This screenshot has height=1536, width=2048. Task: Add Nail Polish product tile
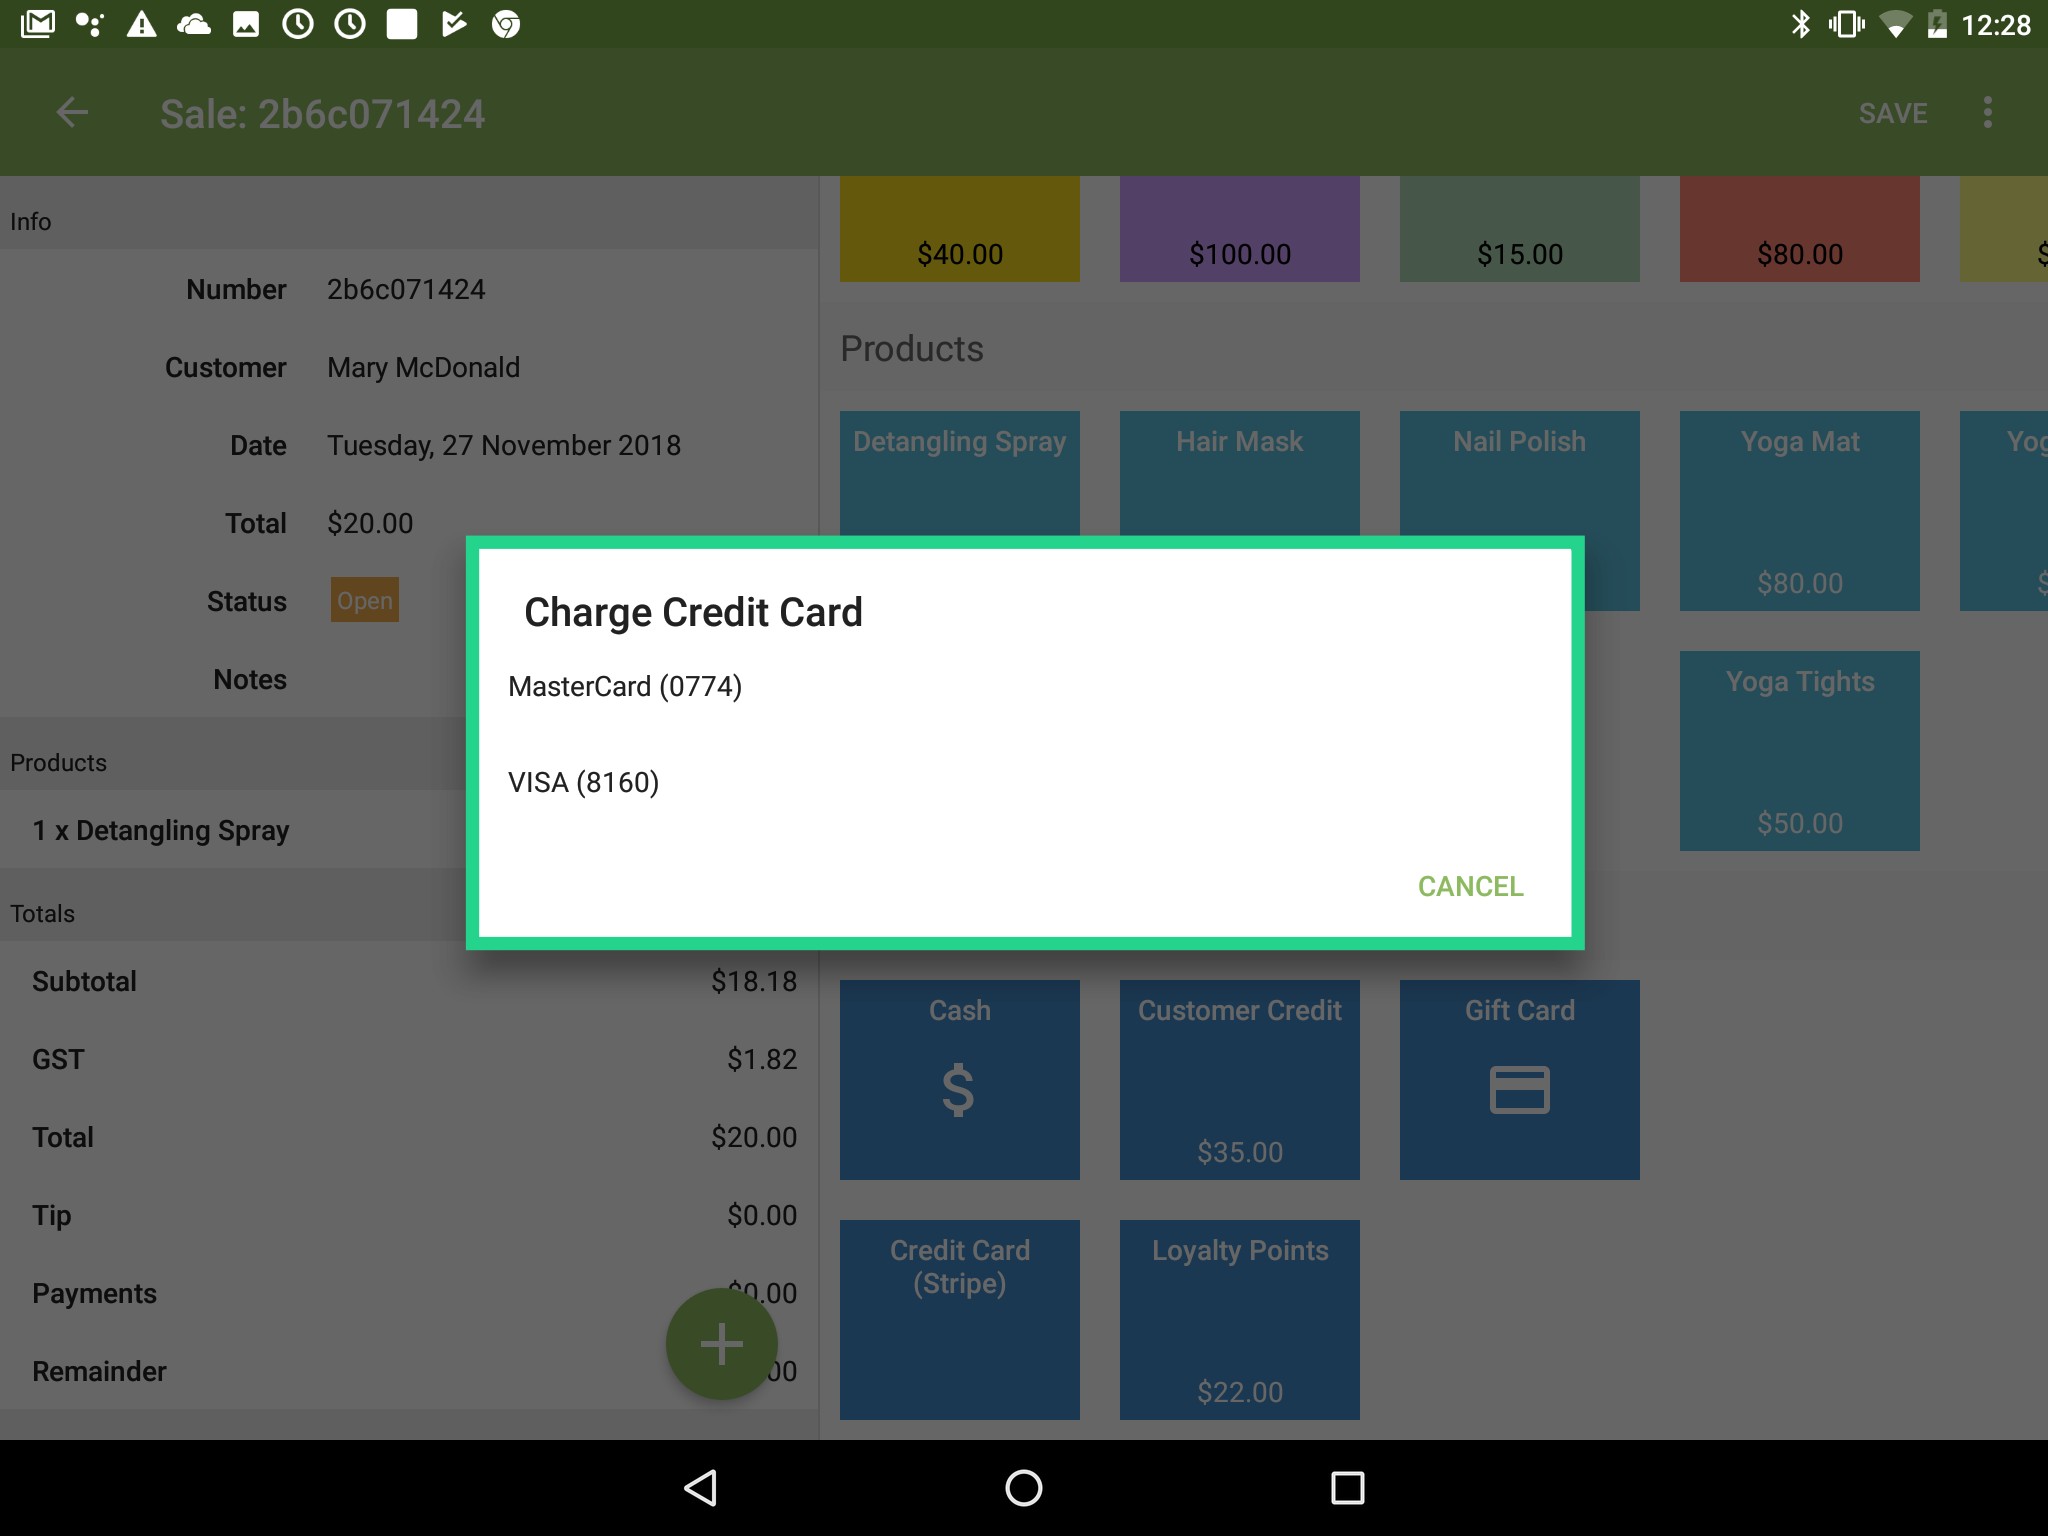point(1519,472)
